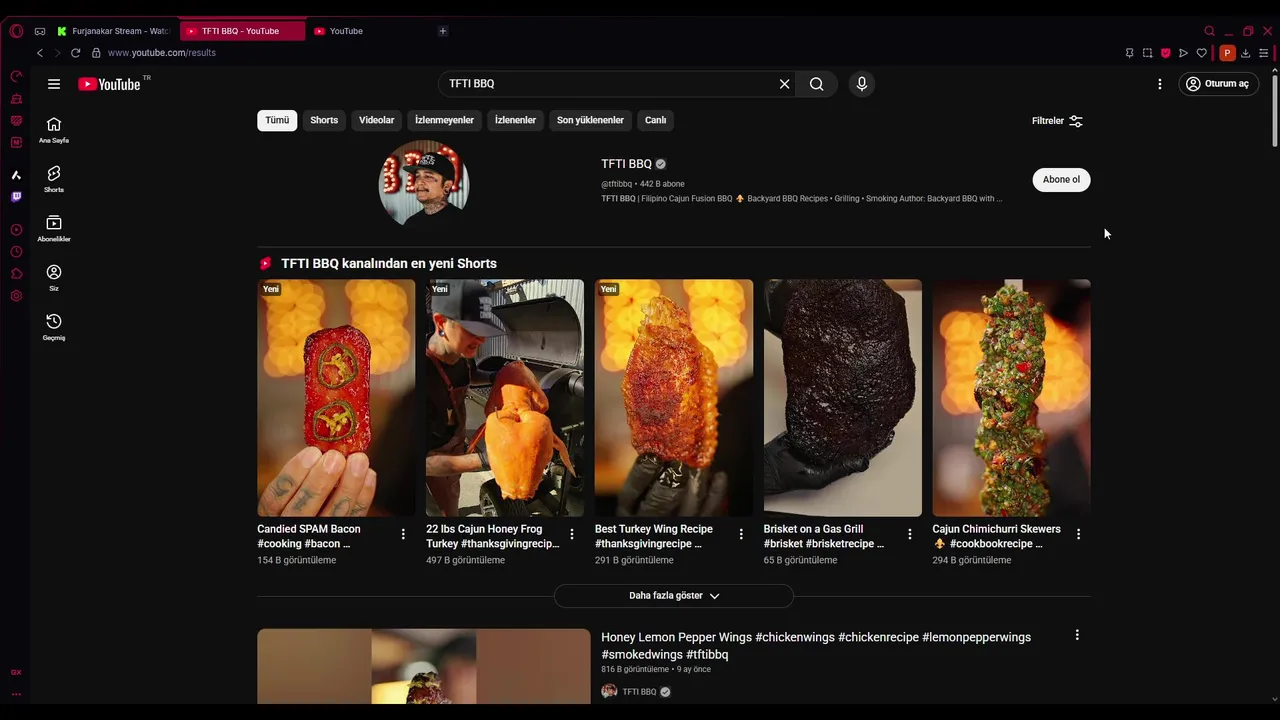Open Opera sidebar extensions cube

(16, 274)
